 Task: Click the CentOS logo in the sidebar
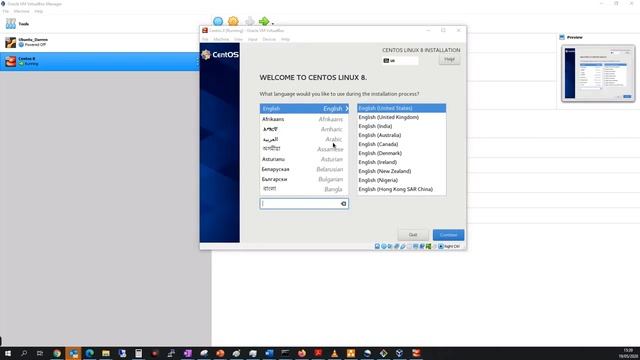point(220,54)
